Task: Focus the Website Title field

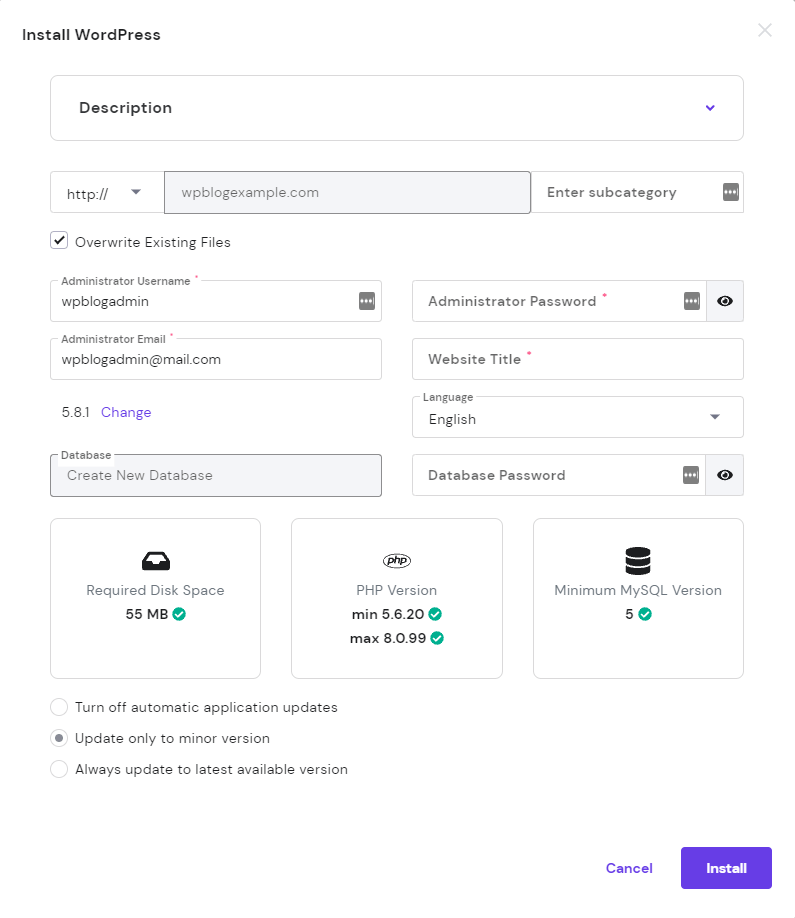Action: tap(578, 359)
